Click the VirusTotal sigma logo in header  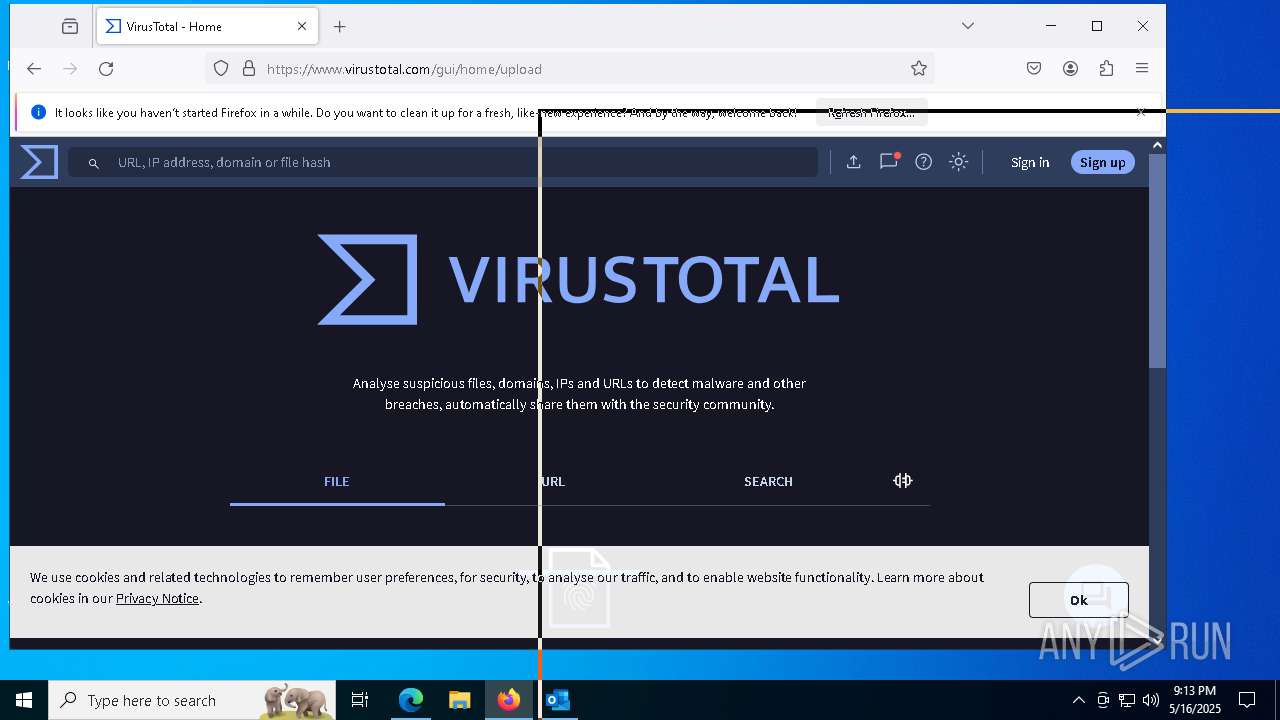tap(39, 162)
